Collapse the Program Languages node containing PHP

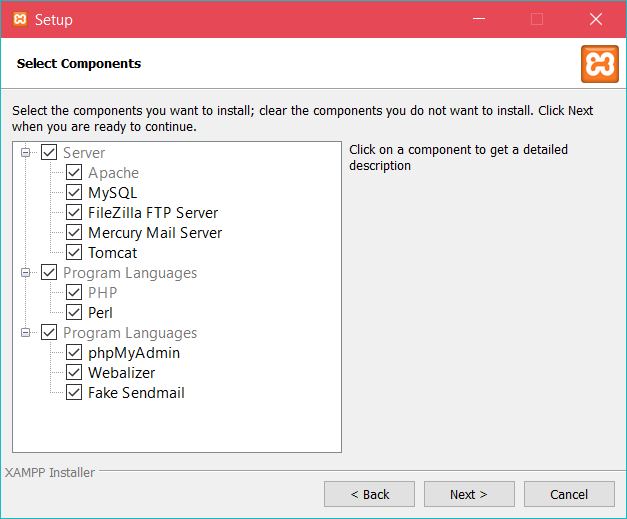[x=26, y=273]
